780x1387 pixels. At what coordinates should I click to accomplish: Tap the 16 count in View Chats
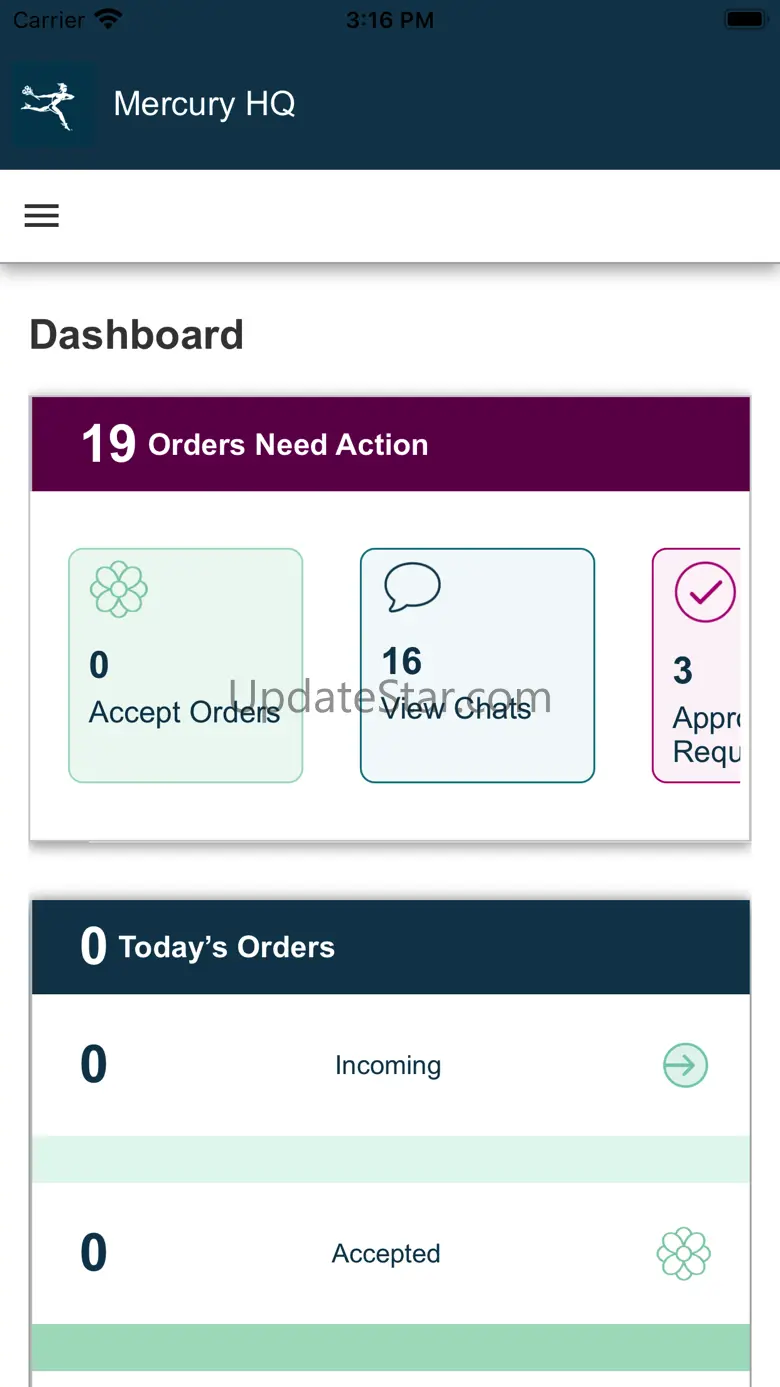tap(402, 661)
